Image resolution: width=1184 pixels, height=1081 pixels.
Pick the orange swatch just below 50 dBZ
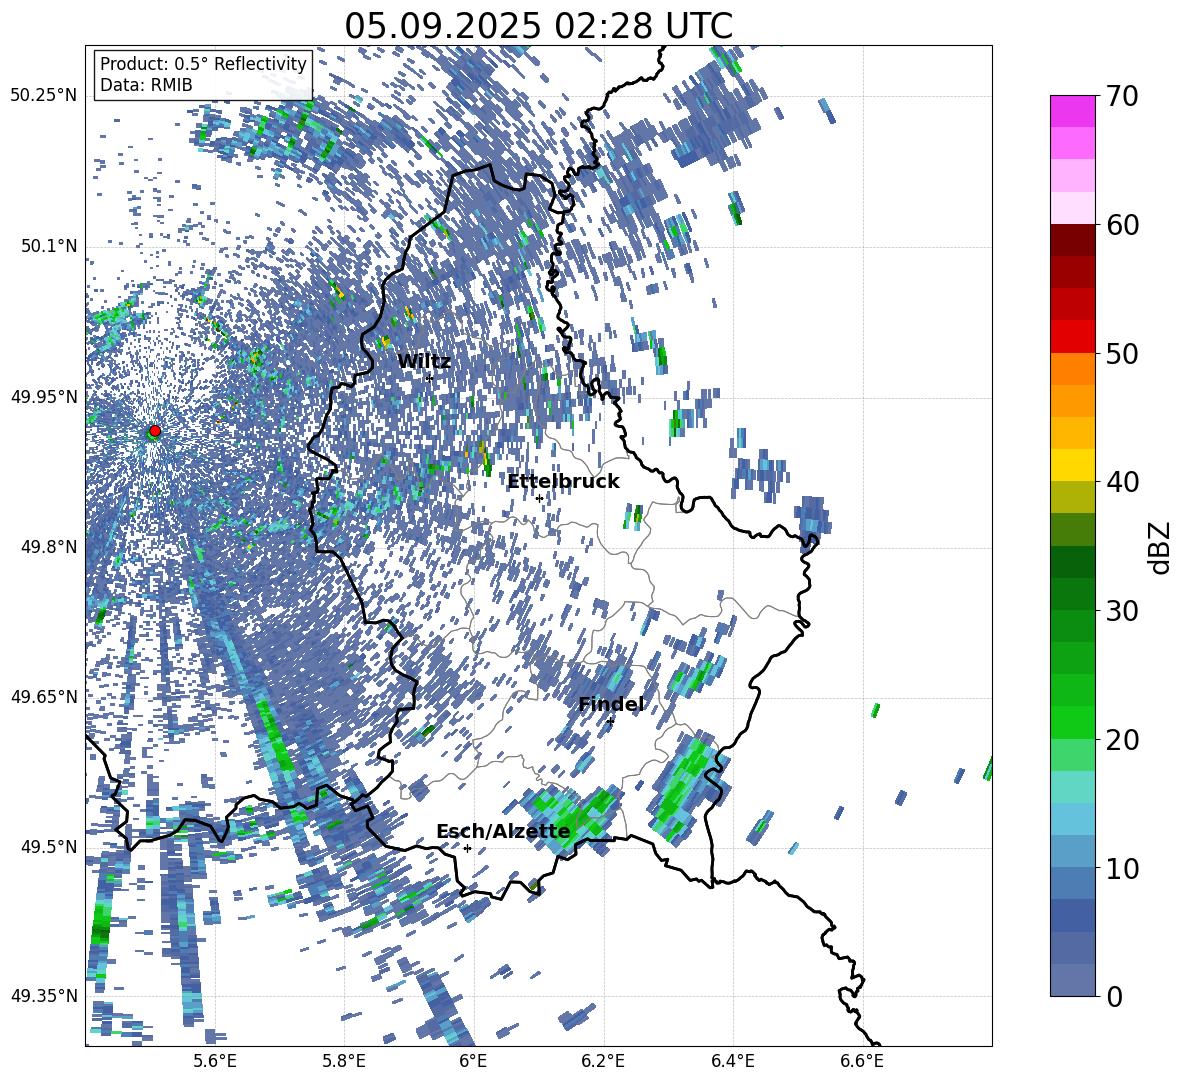[1072, 368]
